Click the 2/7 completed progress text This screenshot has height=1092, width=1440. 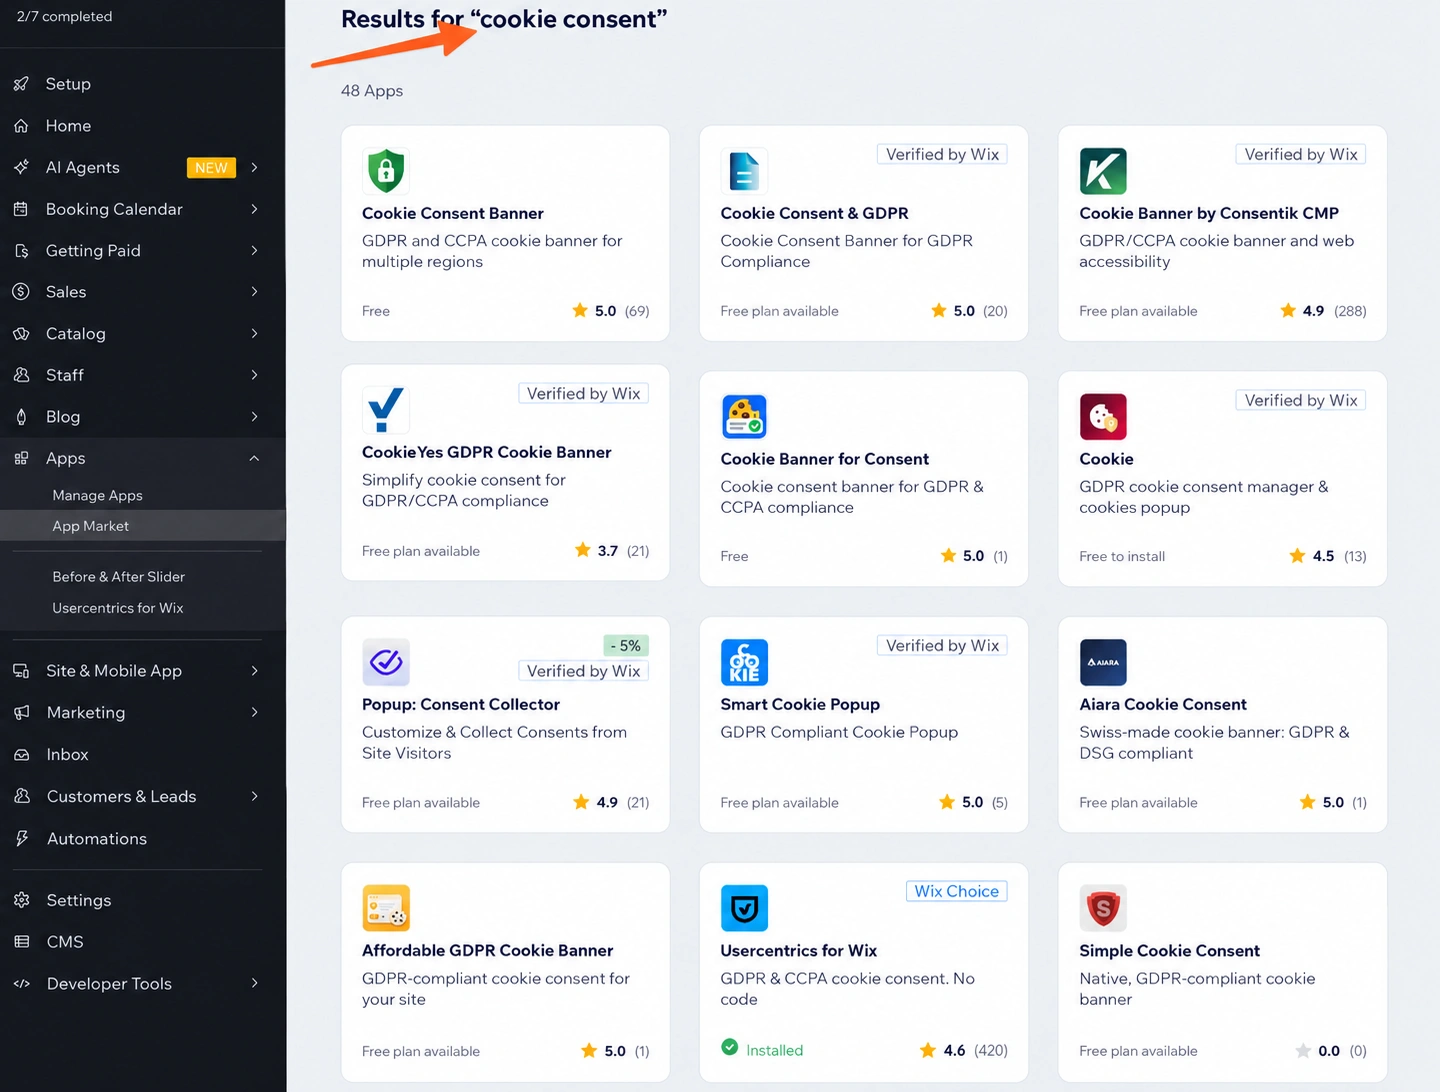[x=64, y=16]
